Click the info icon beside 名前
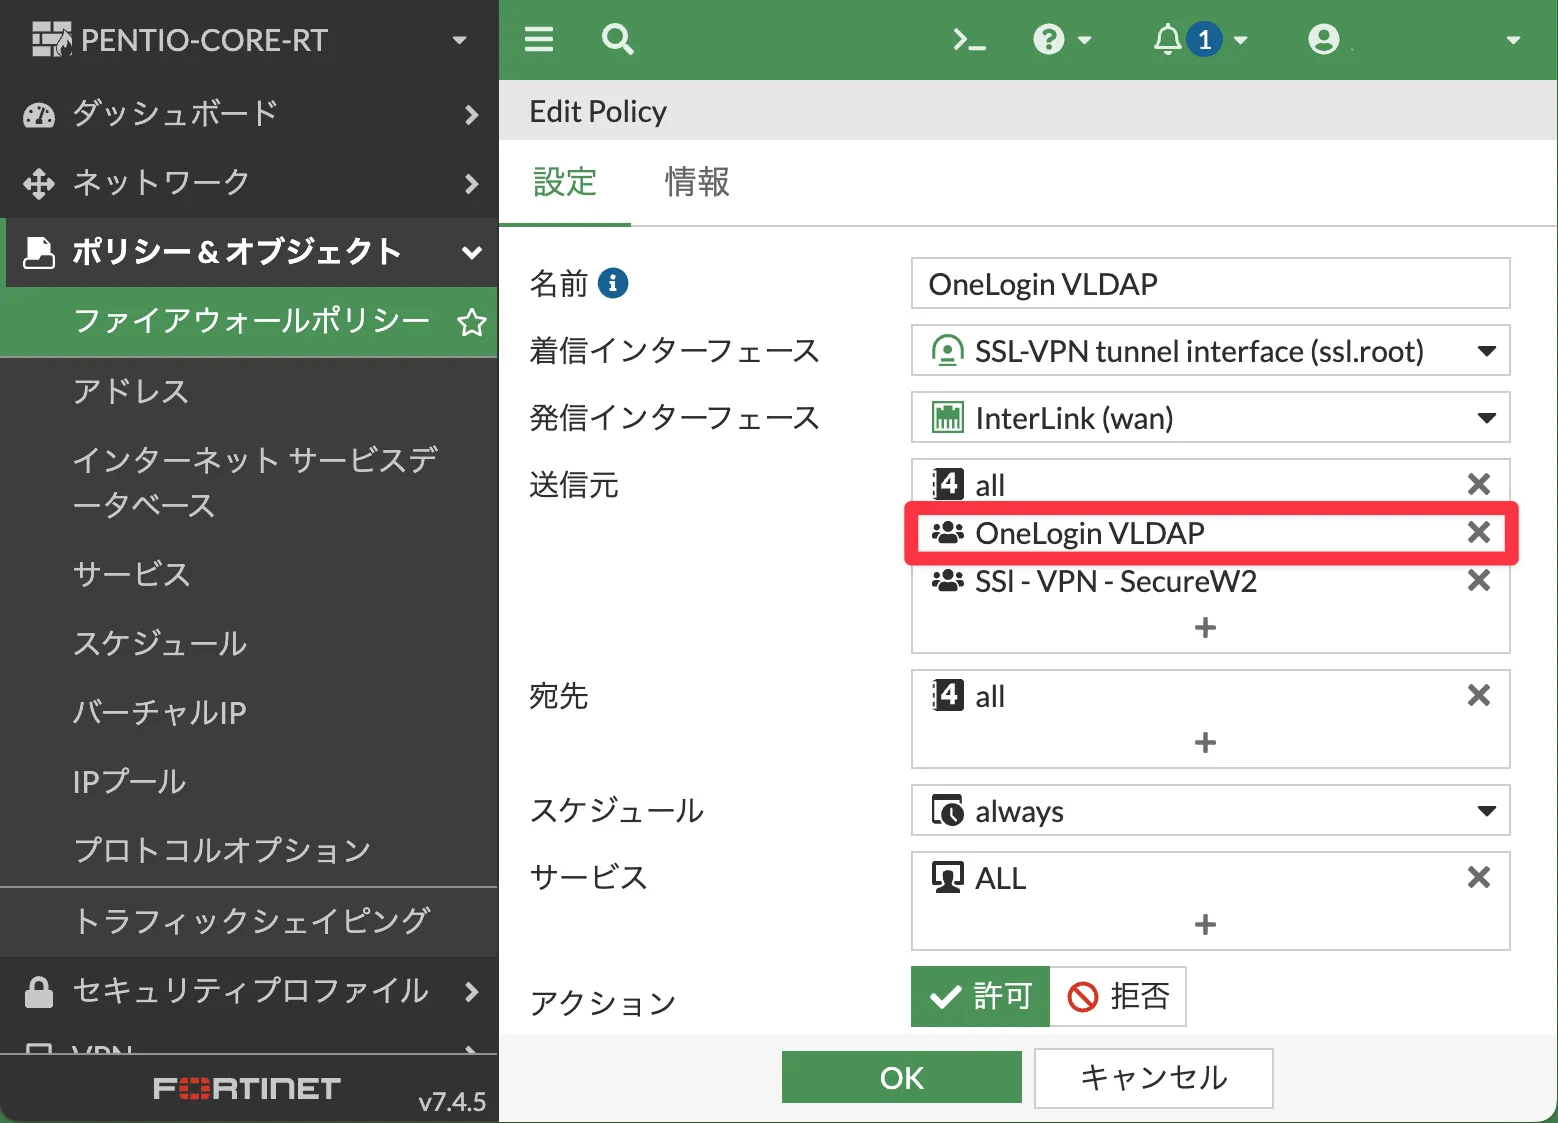This screenshot has width=1558, height=1123. [613, 284]
